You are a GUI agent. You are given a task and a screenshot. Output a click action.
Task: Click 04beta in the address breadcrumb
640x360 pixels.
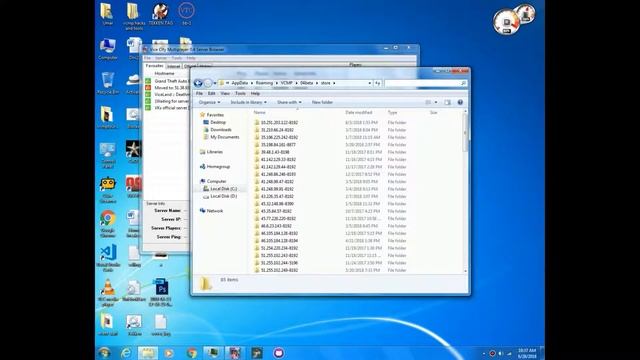(x=306, y=83)
